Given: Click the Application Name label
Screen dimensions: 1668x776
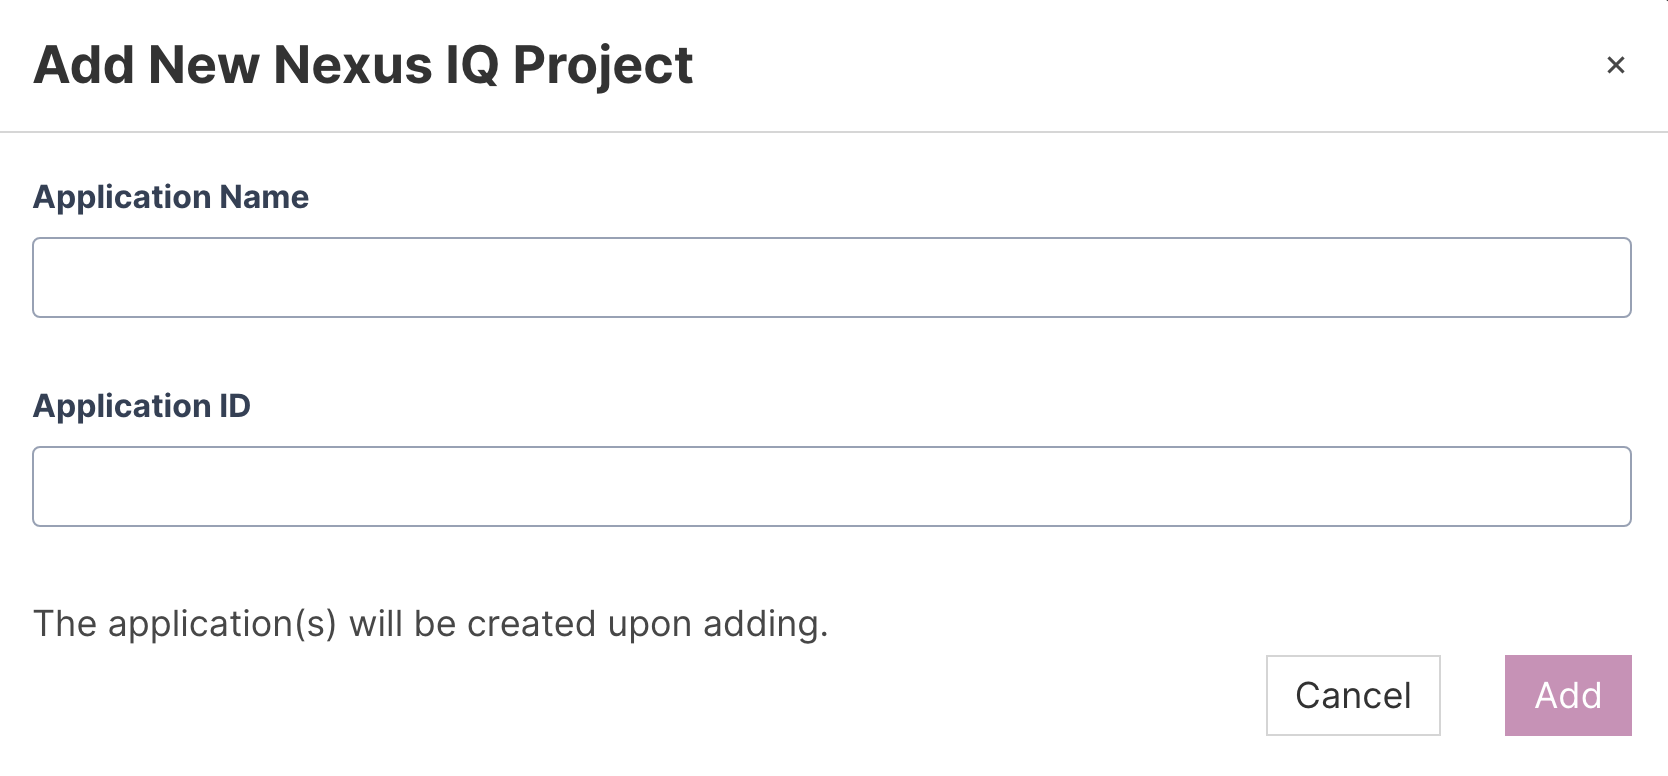Looking at the screenshot, I should pos(171,197).
